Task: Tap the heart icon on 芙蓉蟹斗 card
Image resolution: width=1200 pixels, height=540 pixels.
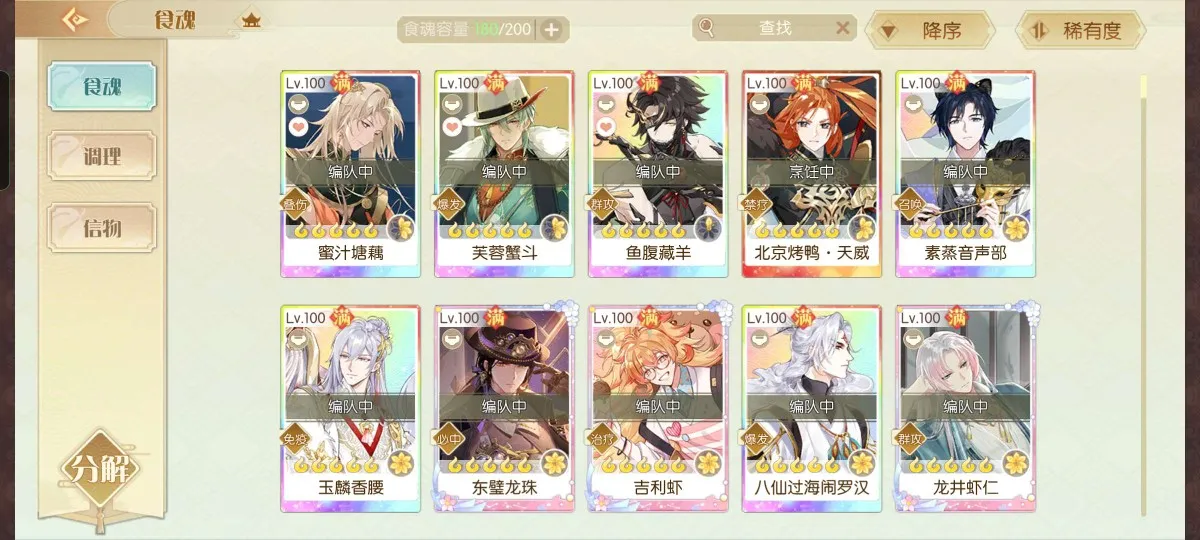Action: pos(452,127)
